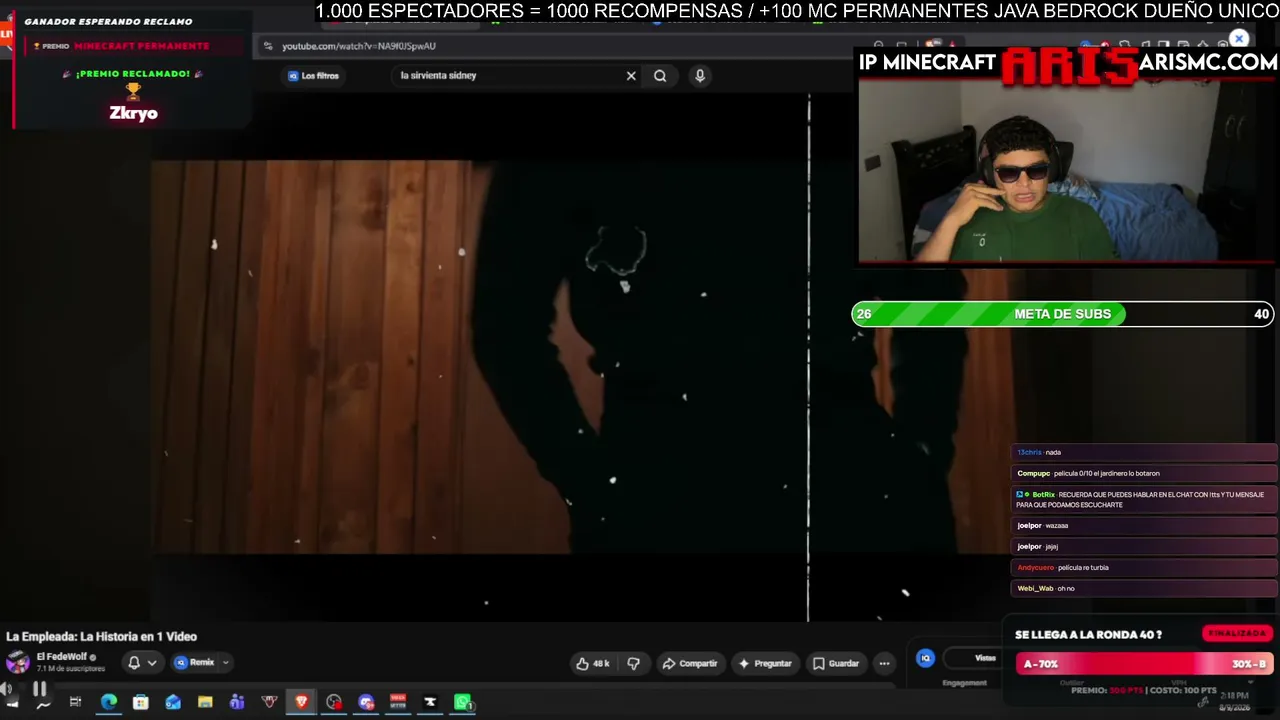Screen dimensions: 1280x720
Task: Open the Mail app from the taskbar
Action: click(x=172, y=702)
